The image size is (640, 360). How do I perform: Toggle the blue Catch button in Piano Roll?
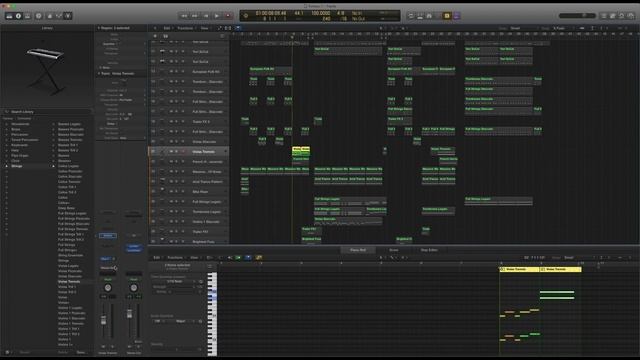tap(248, 258)
